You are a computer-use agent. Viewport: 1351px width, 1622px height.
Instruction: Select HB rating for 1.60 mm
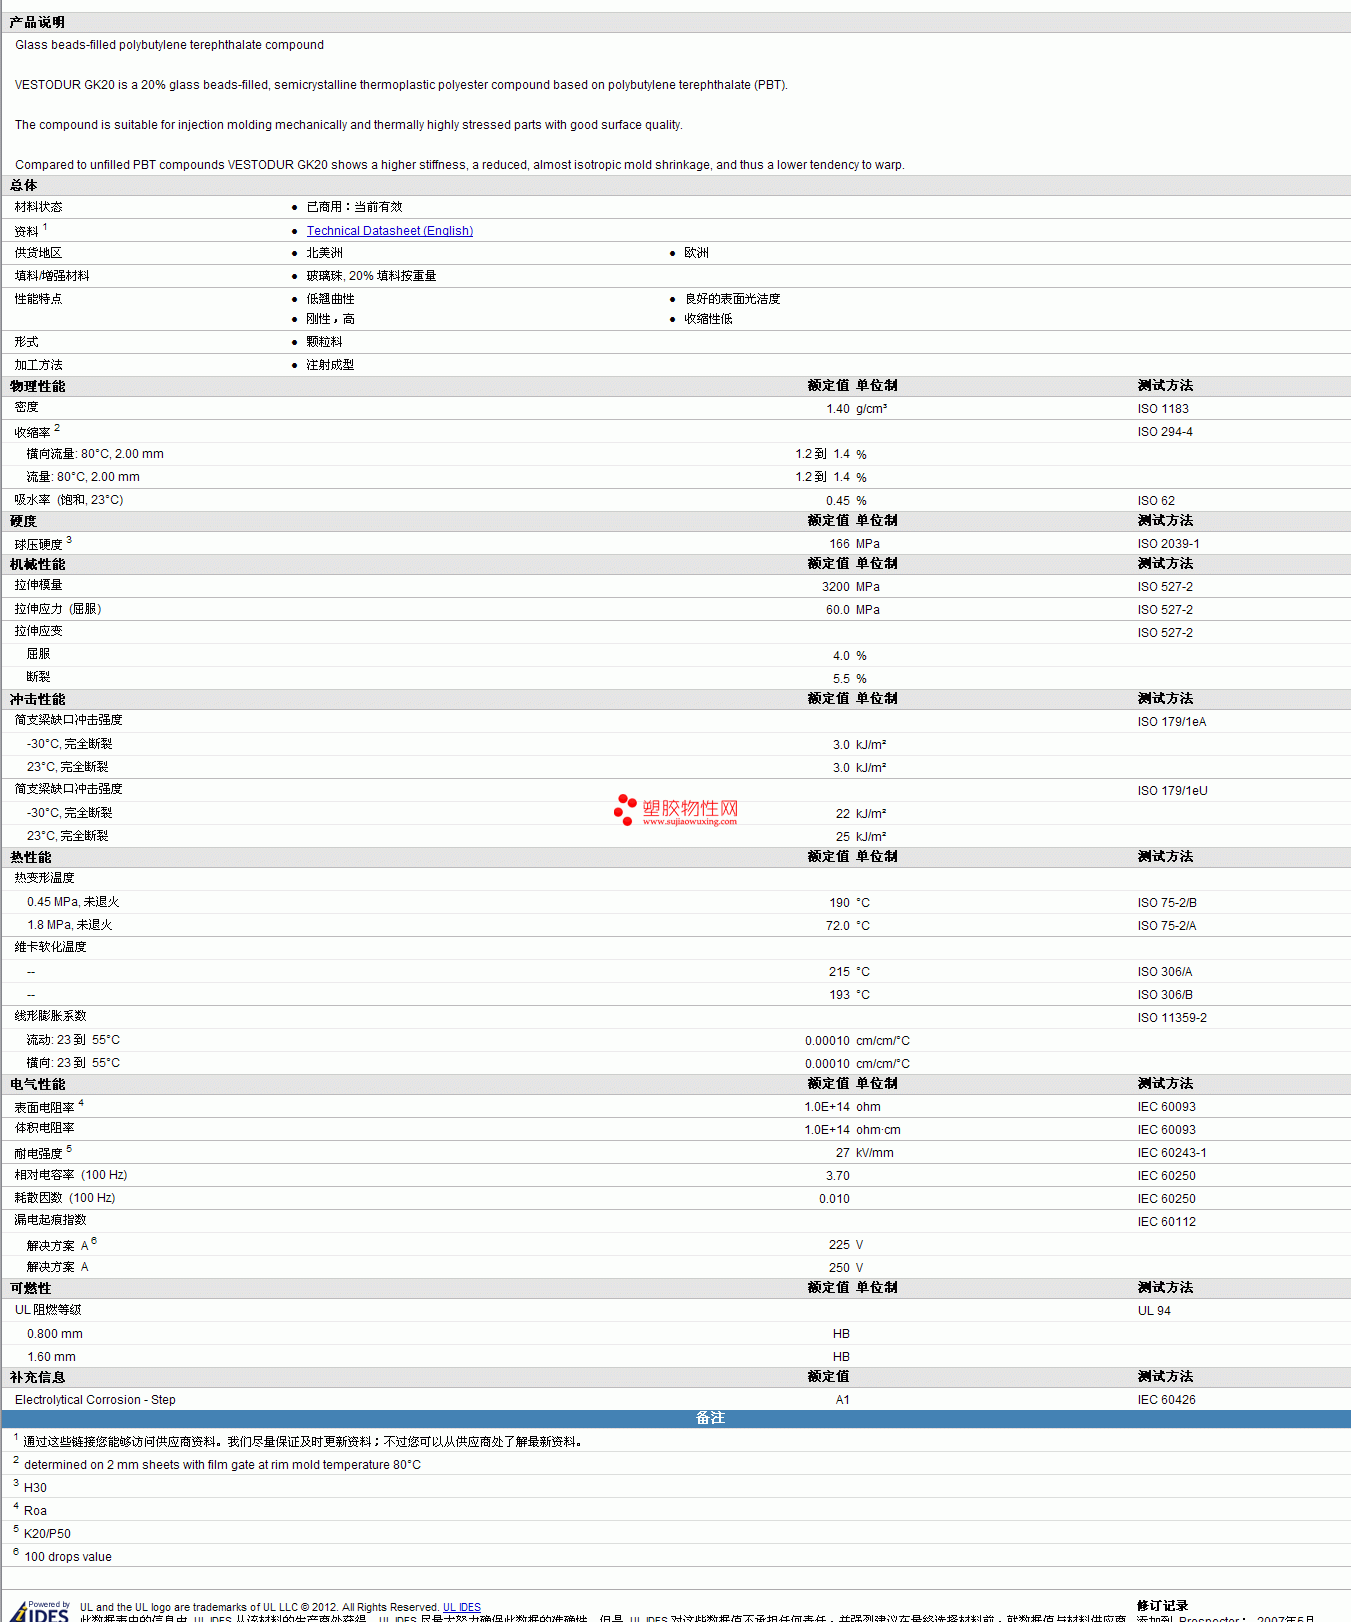[842, 1357]
